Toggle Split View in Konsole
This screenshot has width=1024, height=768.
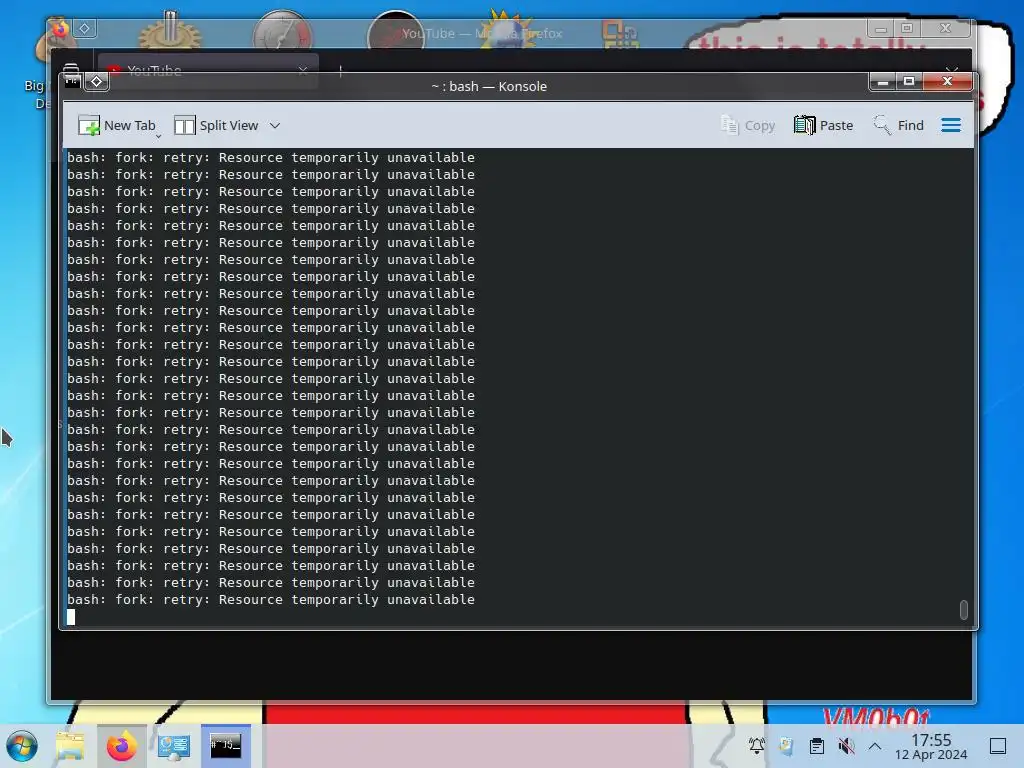(216, 125)
